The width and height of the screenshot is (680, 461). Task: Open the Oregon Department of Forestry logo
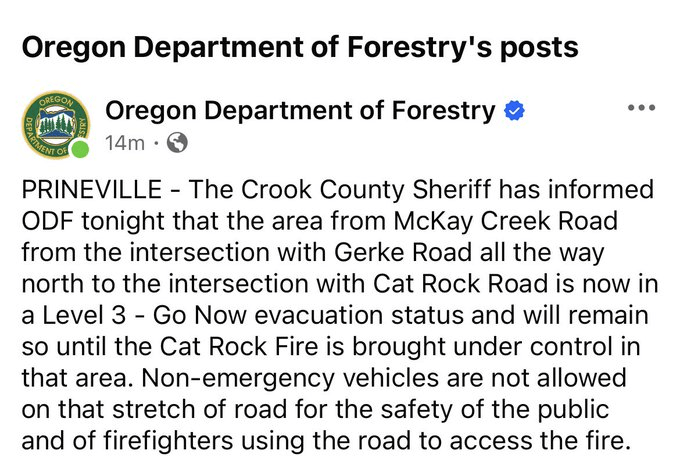[54, 125]
